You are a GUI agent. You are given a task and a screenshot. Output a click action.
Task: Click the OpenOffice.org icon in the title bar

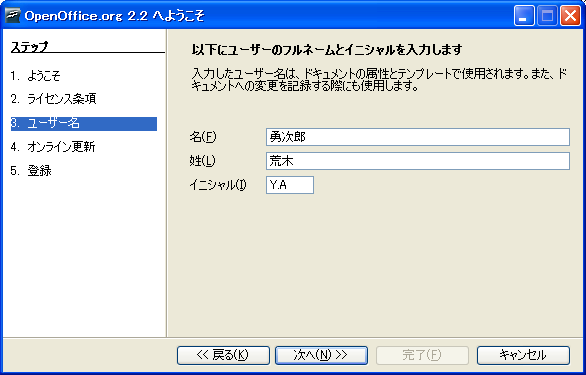tap(13, 16)
